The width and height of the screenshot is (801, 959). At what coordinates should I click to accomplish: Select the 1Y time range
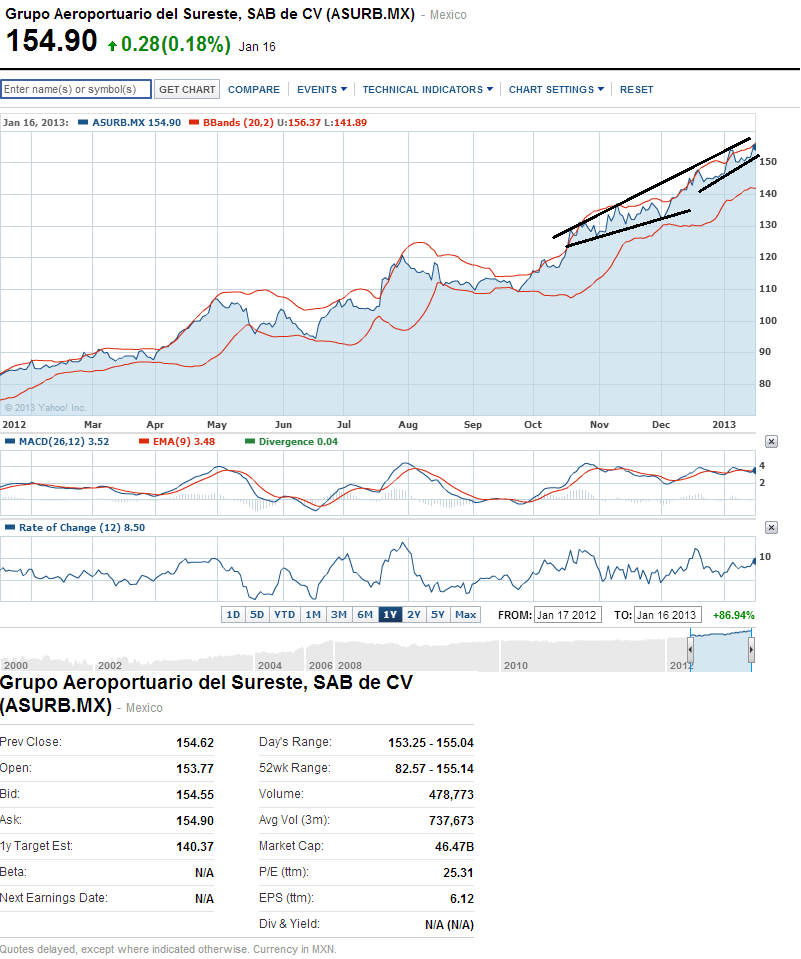tap(390, 615)
